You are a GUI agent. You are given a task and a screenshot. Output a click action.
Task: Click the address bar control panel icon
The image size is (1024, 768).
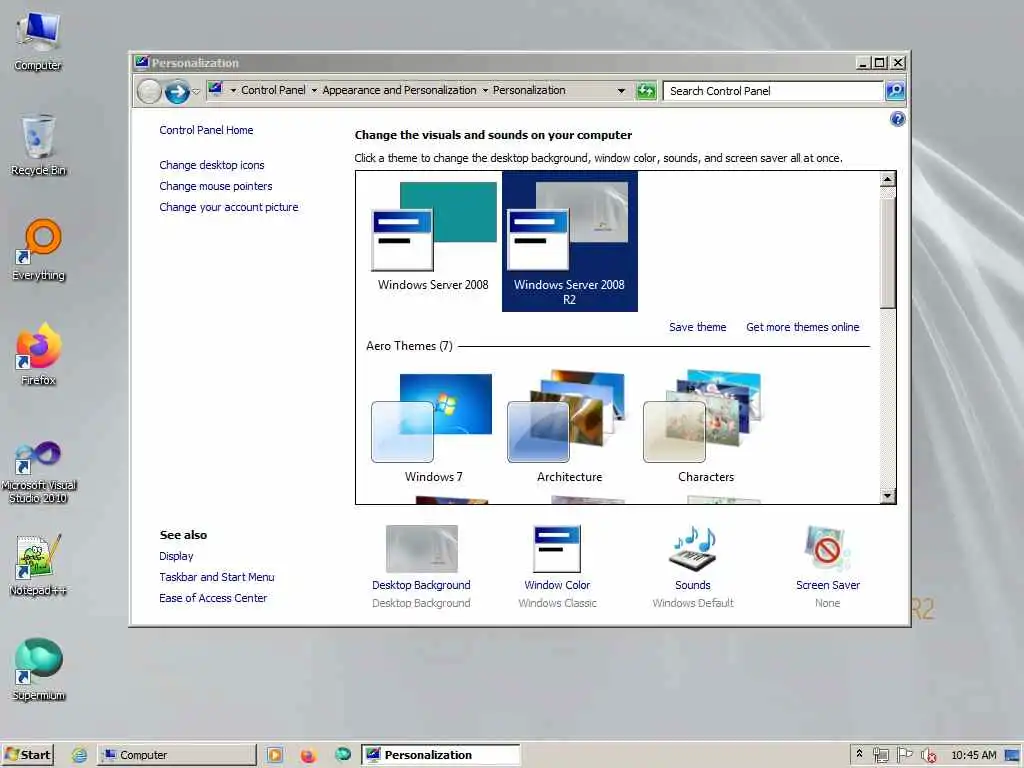[216, 89]
